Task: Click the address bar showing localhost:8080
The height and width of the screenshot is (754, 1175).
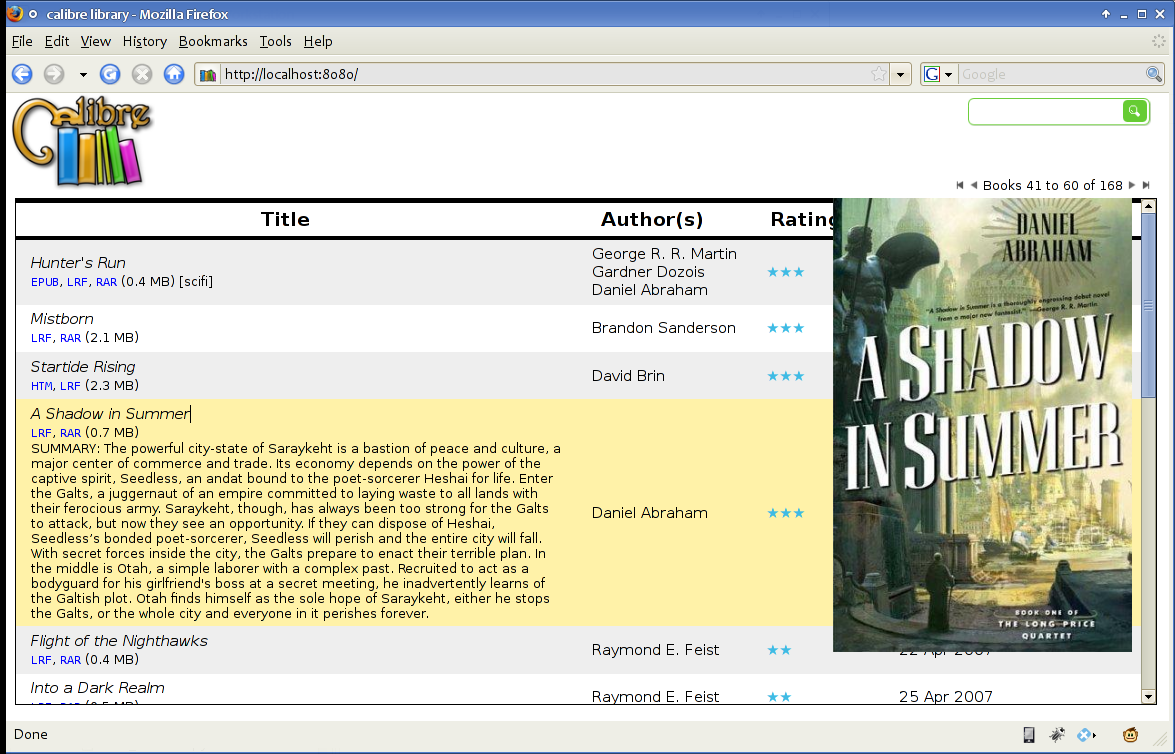Action: (x=545, y=74)
